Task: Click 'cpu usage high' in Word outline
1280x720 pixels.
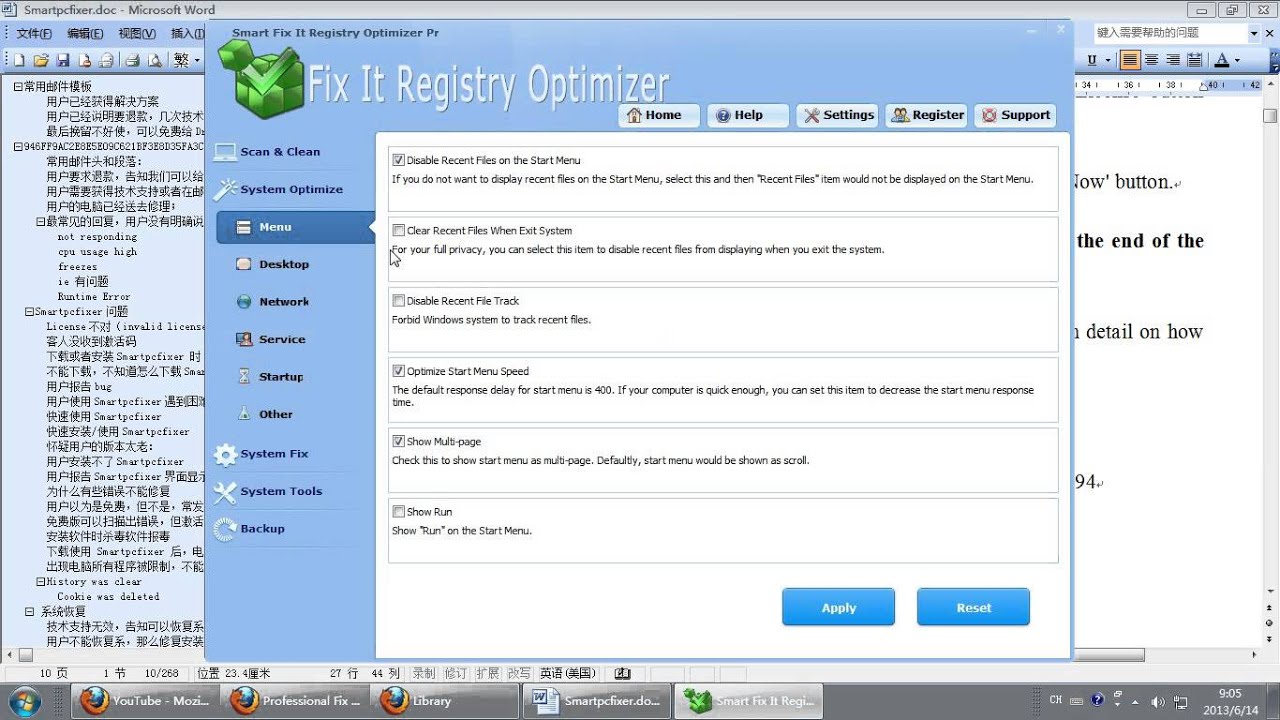Action: [97, 252]
